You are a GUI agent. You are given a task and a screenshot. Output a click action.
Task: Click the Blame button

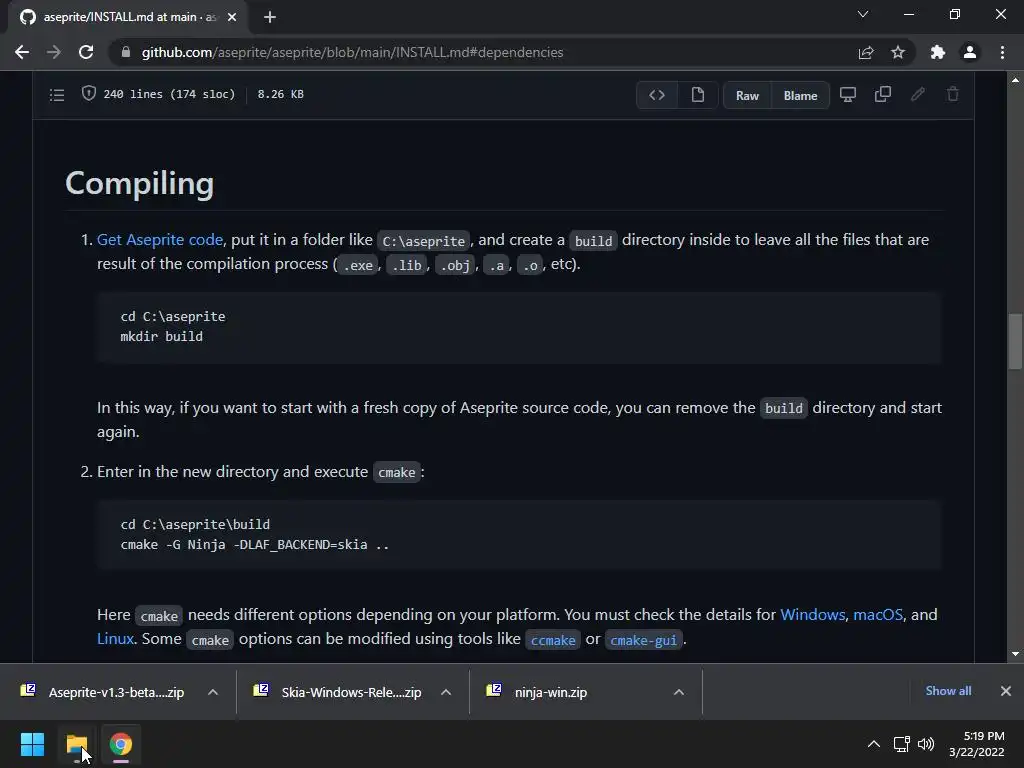click(x=800, y=95)
